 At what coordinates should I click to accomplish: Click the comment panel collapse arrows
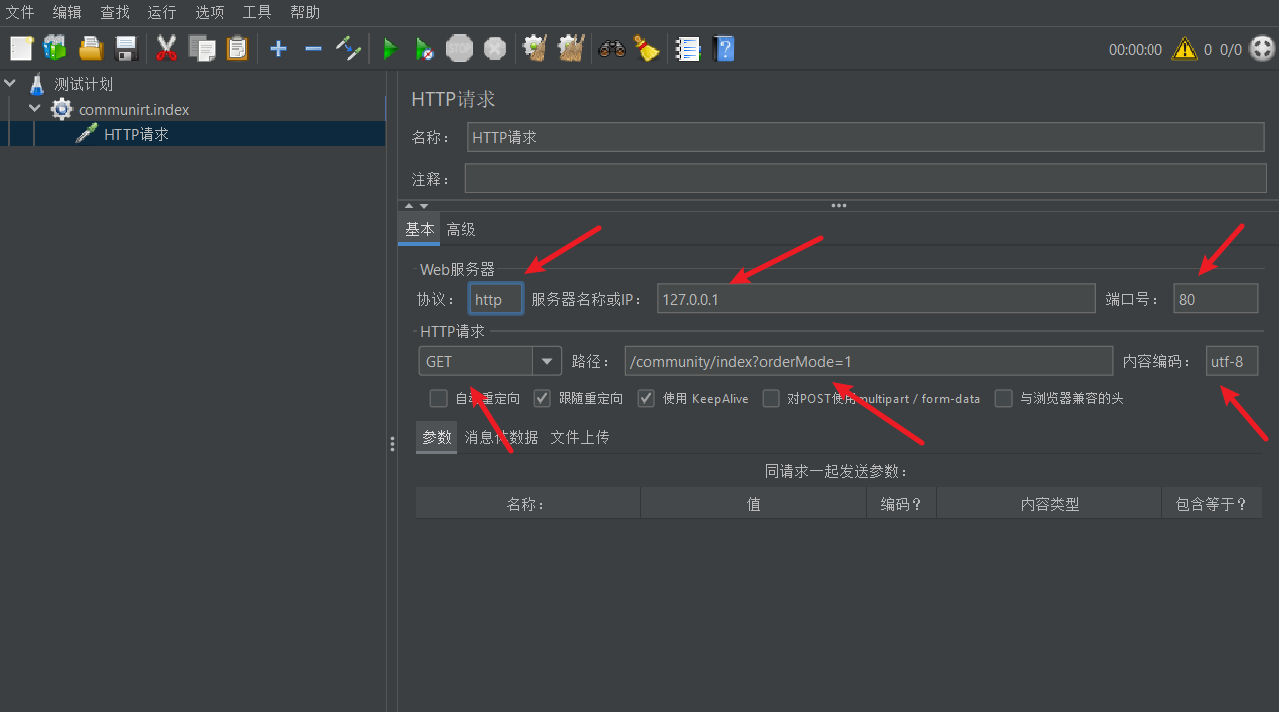[x=416, y=206]
